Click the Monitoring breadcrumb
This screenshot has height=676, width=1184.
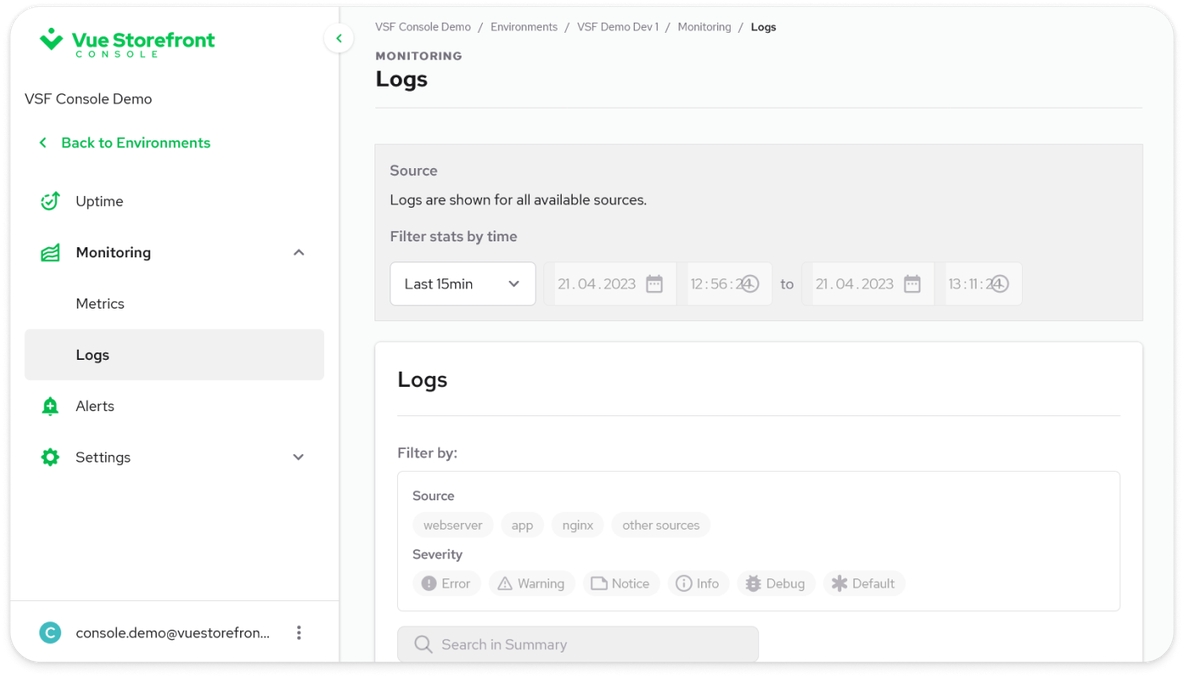(x=705, y=27)
